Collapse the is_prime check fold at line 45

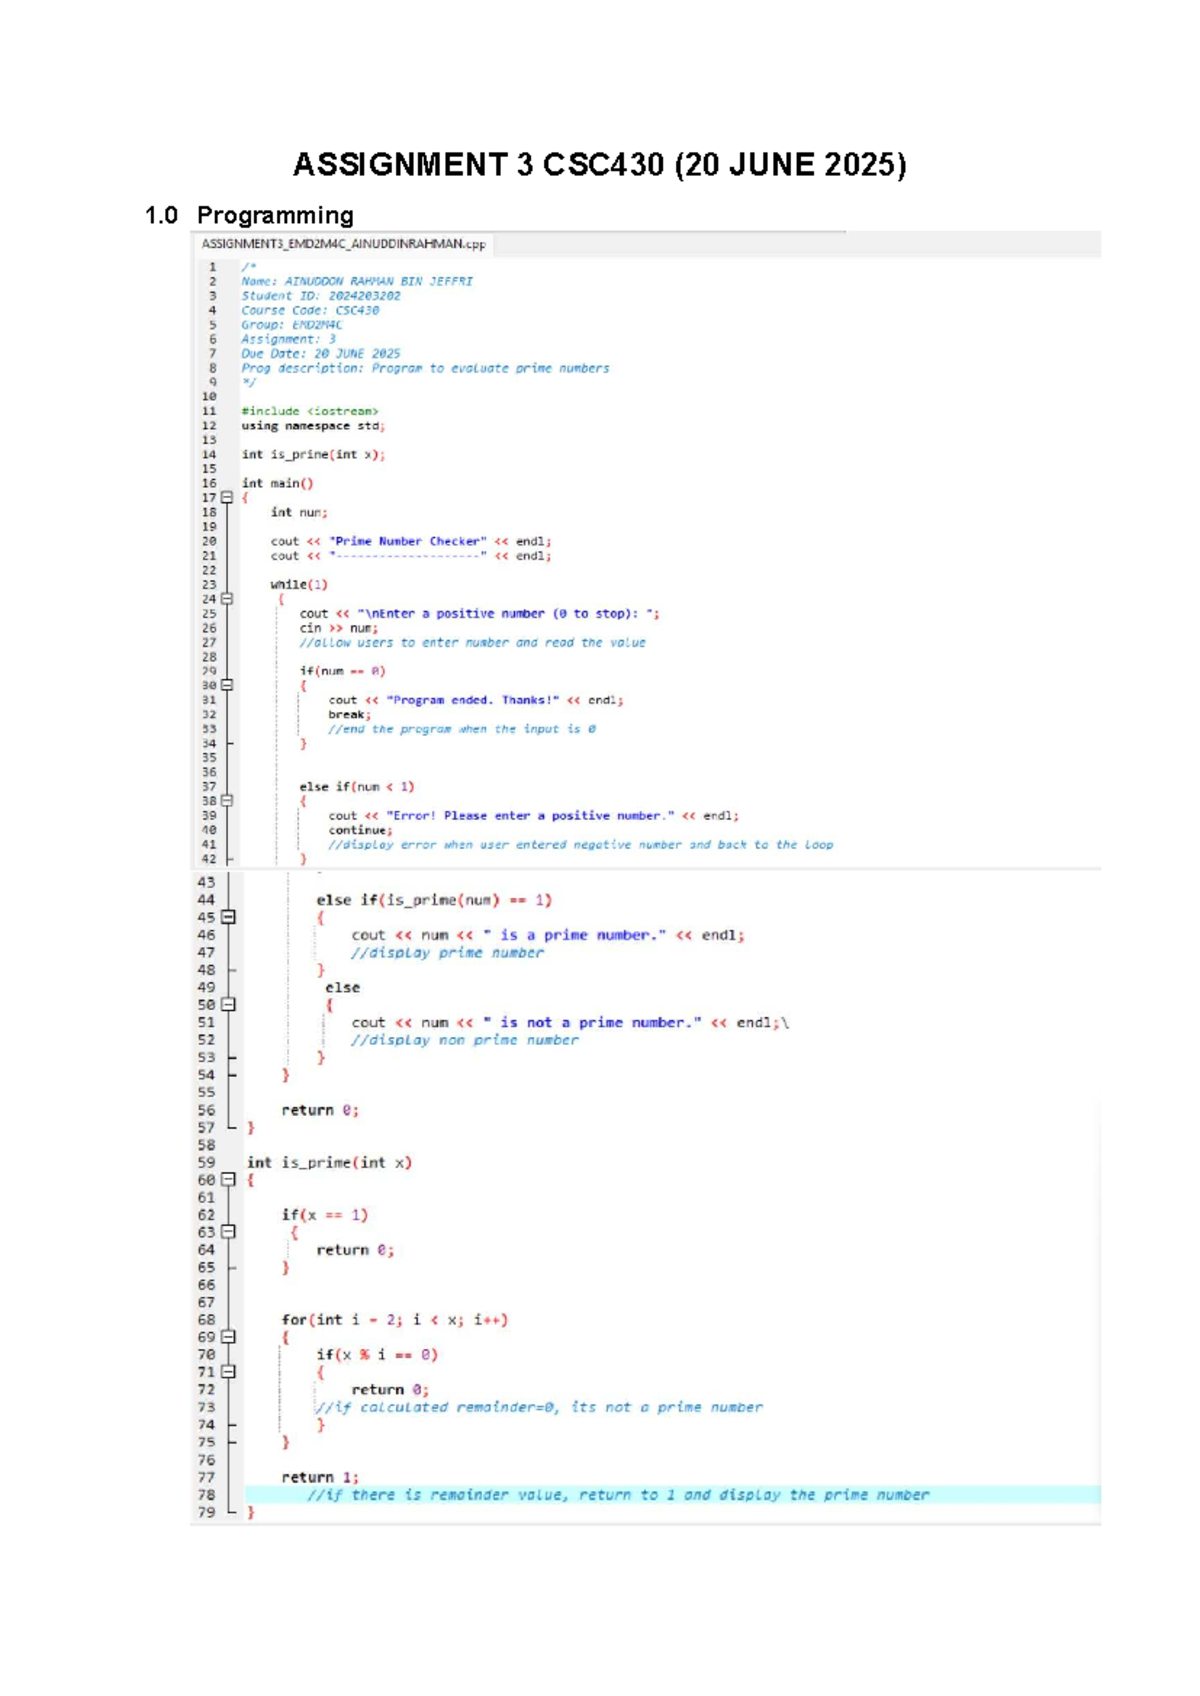pos(229,917)
